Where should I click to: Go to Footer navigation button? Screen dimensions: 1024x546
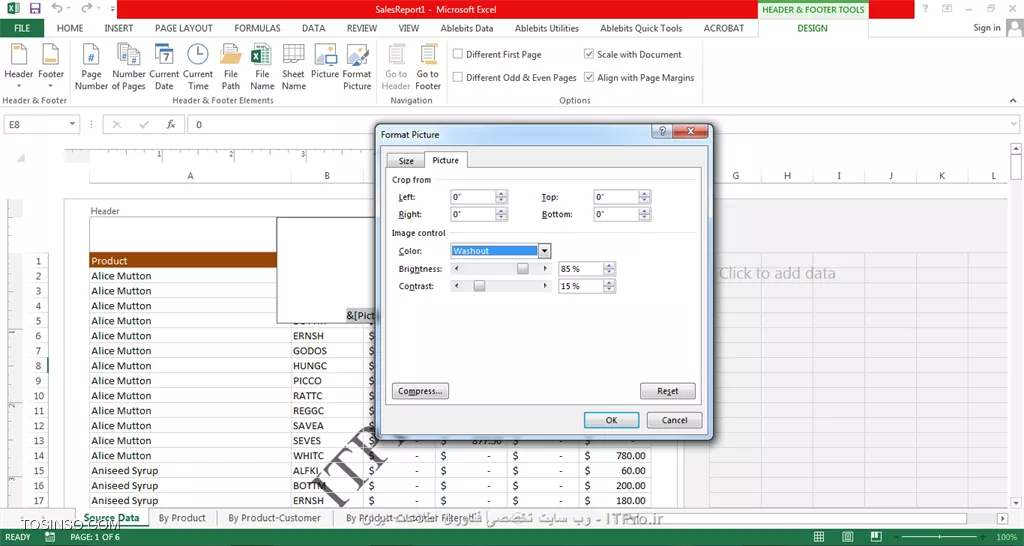pos(428,66)
